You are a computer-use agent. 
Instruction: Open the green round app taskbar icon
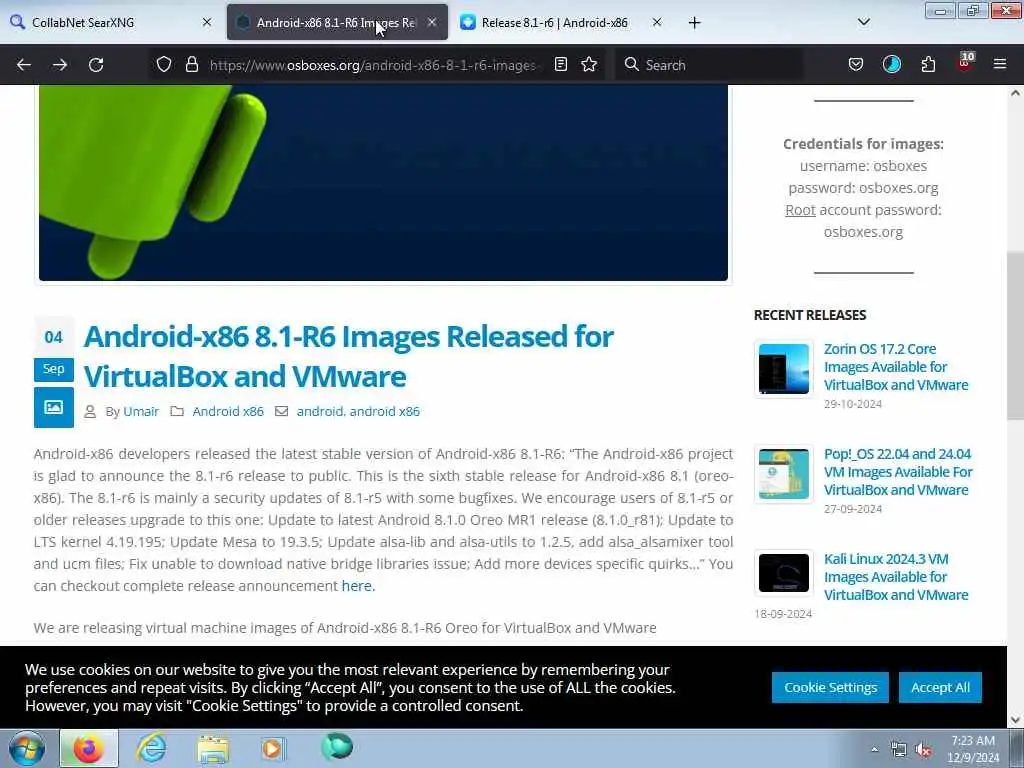pyautogui.click(x=337, y=746)
